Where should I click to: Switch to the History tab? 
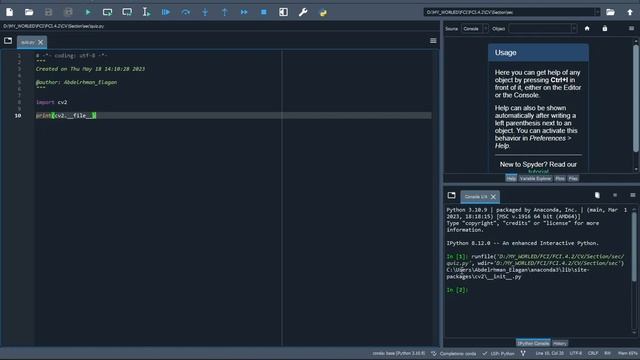560,343
